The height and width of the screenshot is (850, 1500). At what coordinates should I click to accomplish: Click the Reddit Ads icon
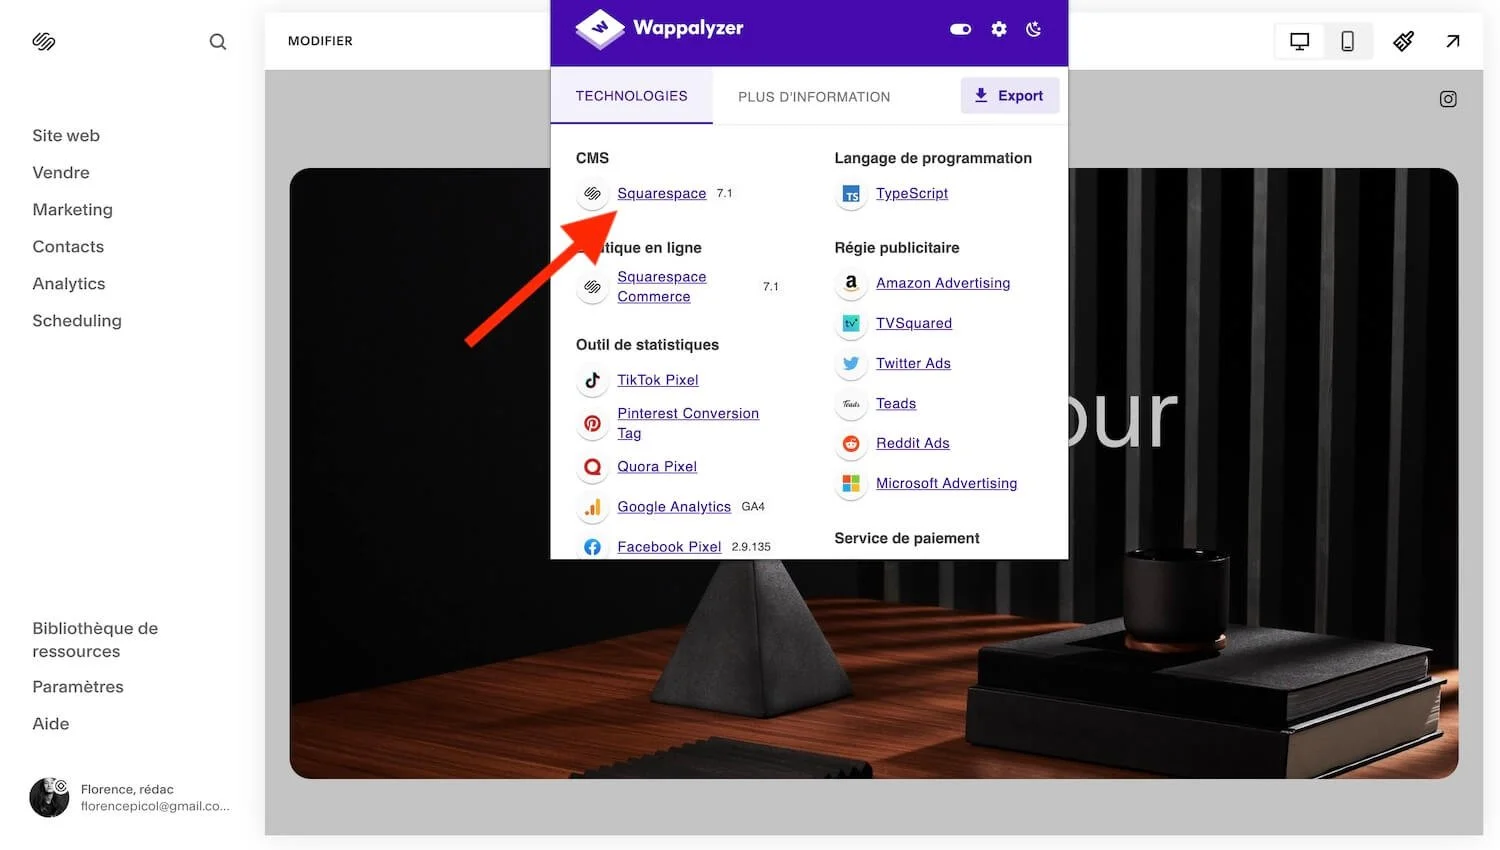[x=851, y=443]
